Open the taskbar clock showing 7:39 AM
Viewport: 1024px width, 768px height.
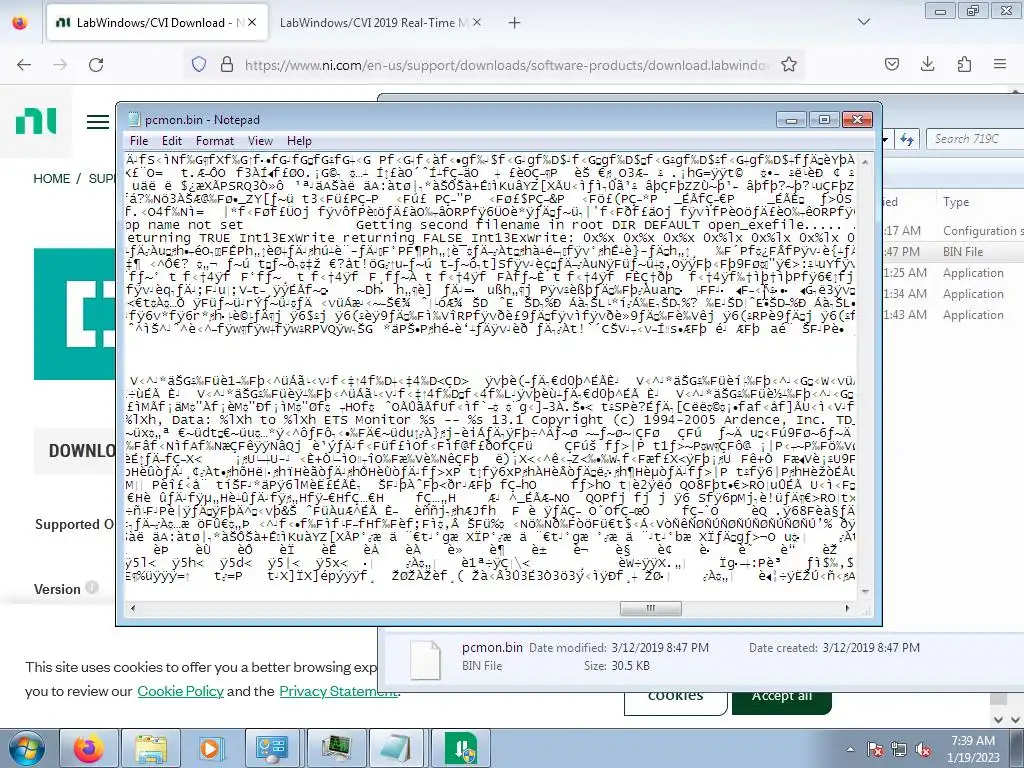(x=973, y=749)
